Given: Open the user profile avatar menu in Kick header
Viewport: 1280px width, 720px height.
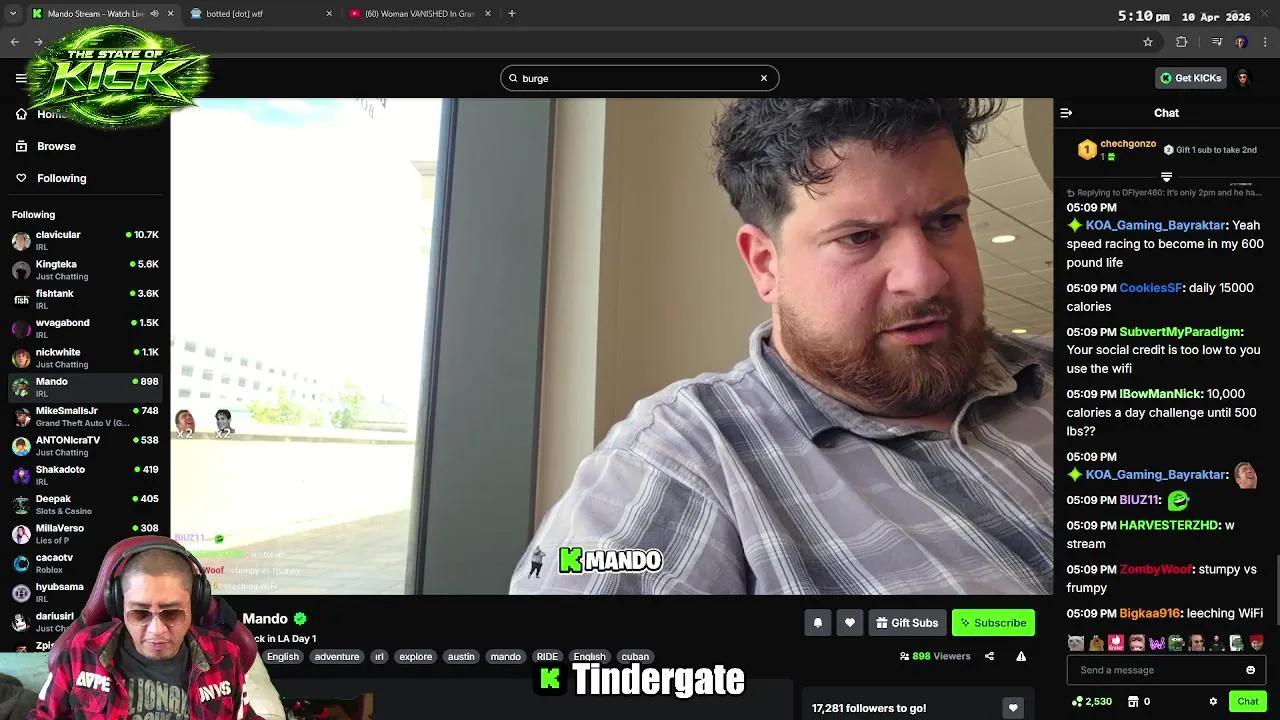Looking at the screenshot, I should pos(1243,78).
